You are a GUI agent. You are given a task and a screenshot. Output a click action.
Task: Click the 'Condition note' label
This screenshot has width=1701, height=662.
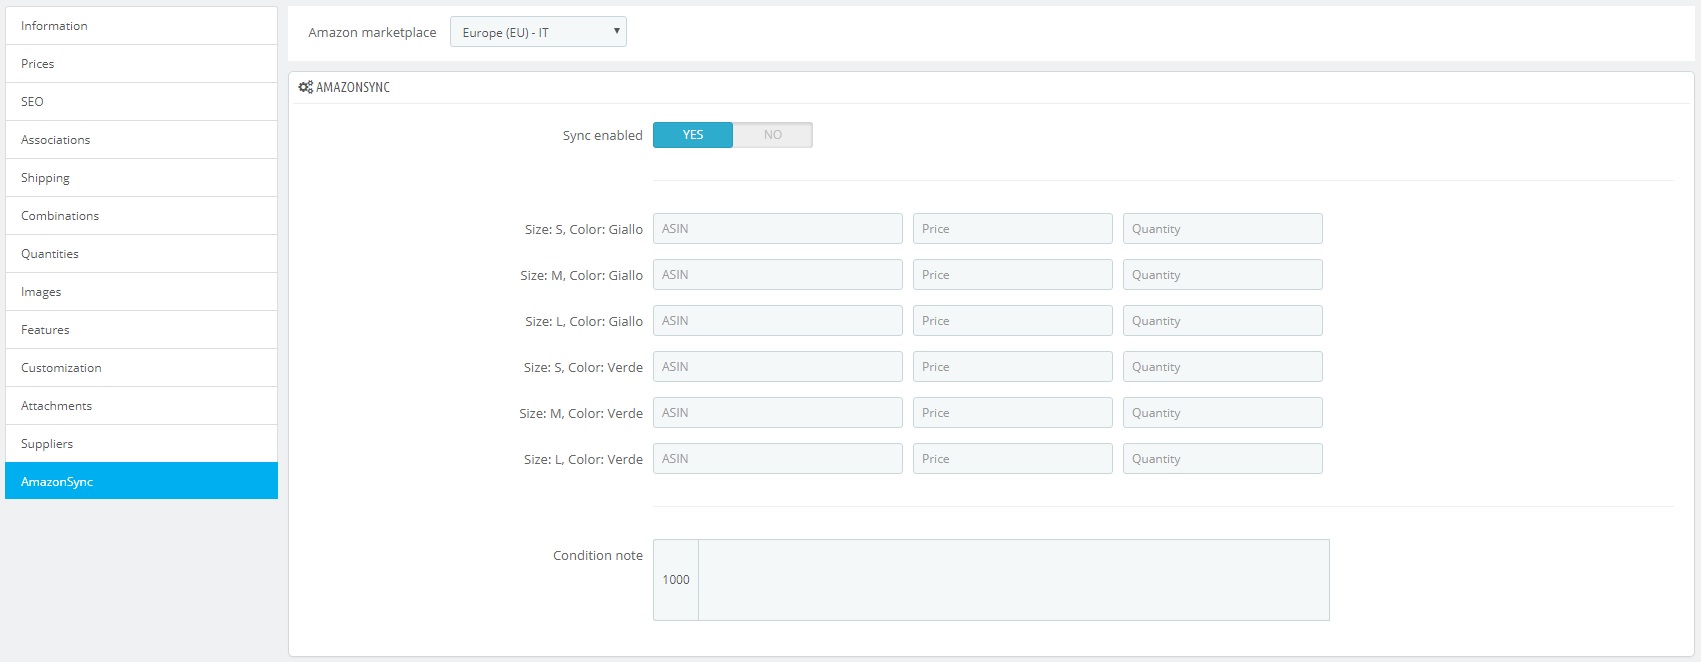tap(598, 556)
